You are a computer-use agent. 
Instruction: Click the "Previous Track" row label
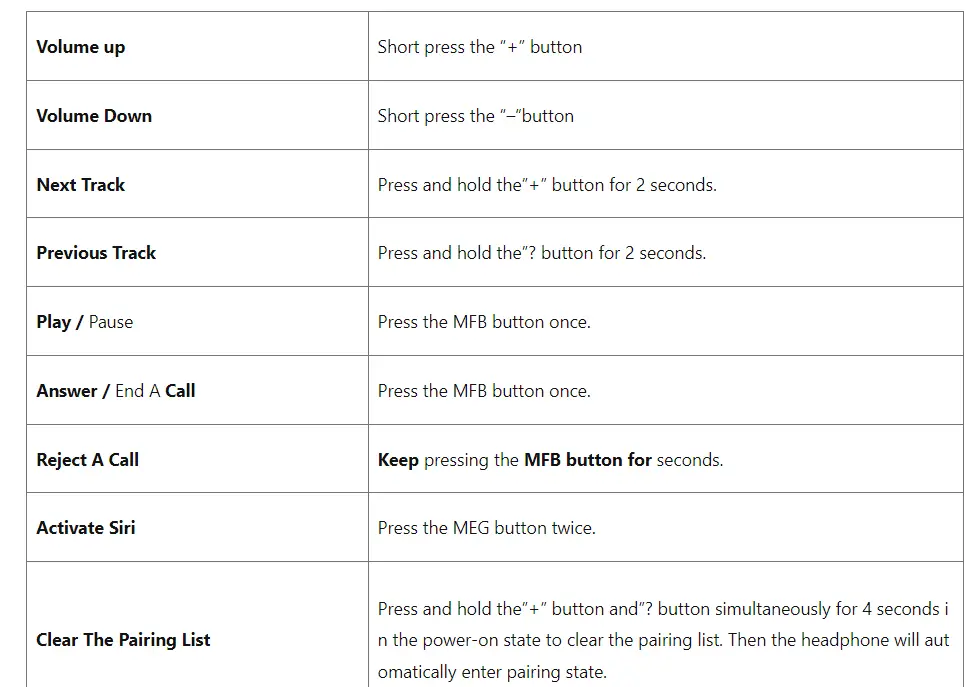[x=96, y=253]
